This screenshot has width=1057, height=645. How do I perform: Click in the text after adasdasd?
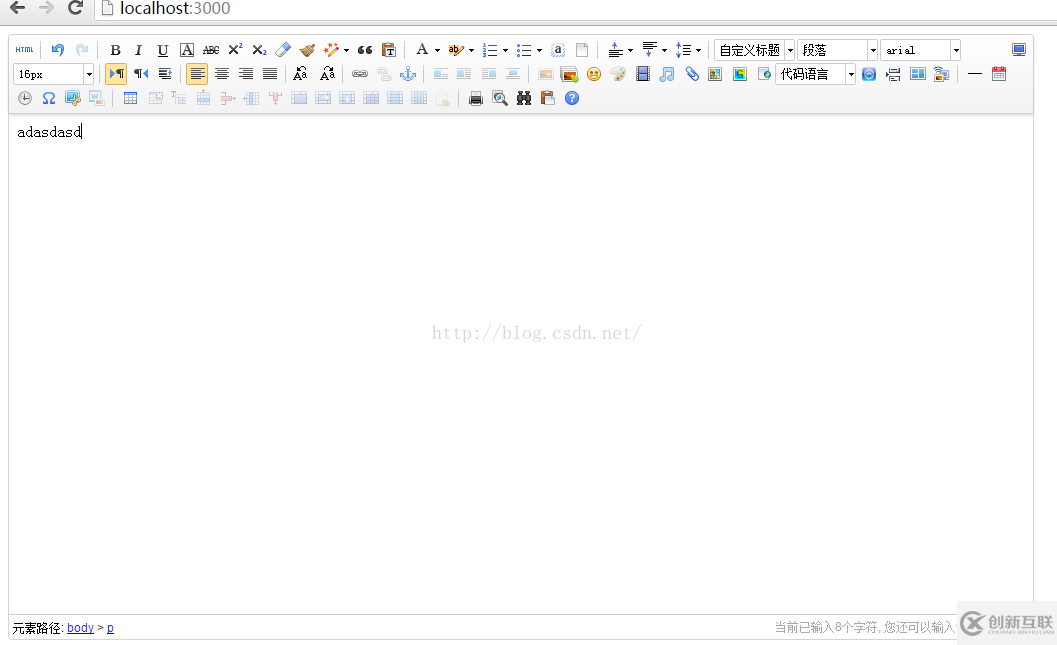pyautogui.click(x=82, y=132)
